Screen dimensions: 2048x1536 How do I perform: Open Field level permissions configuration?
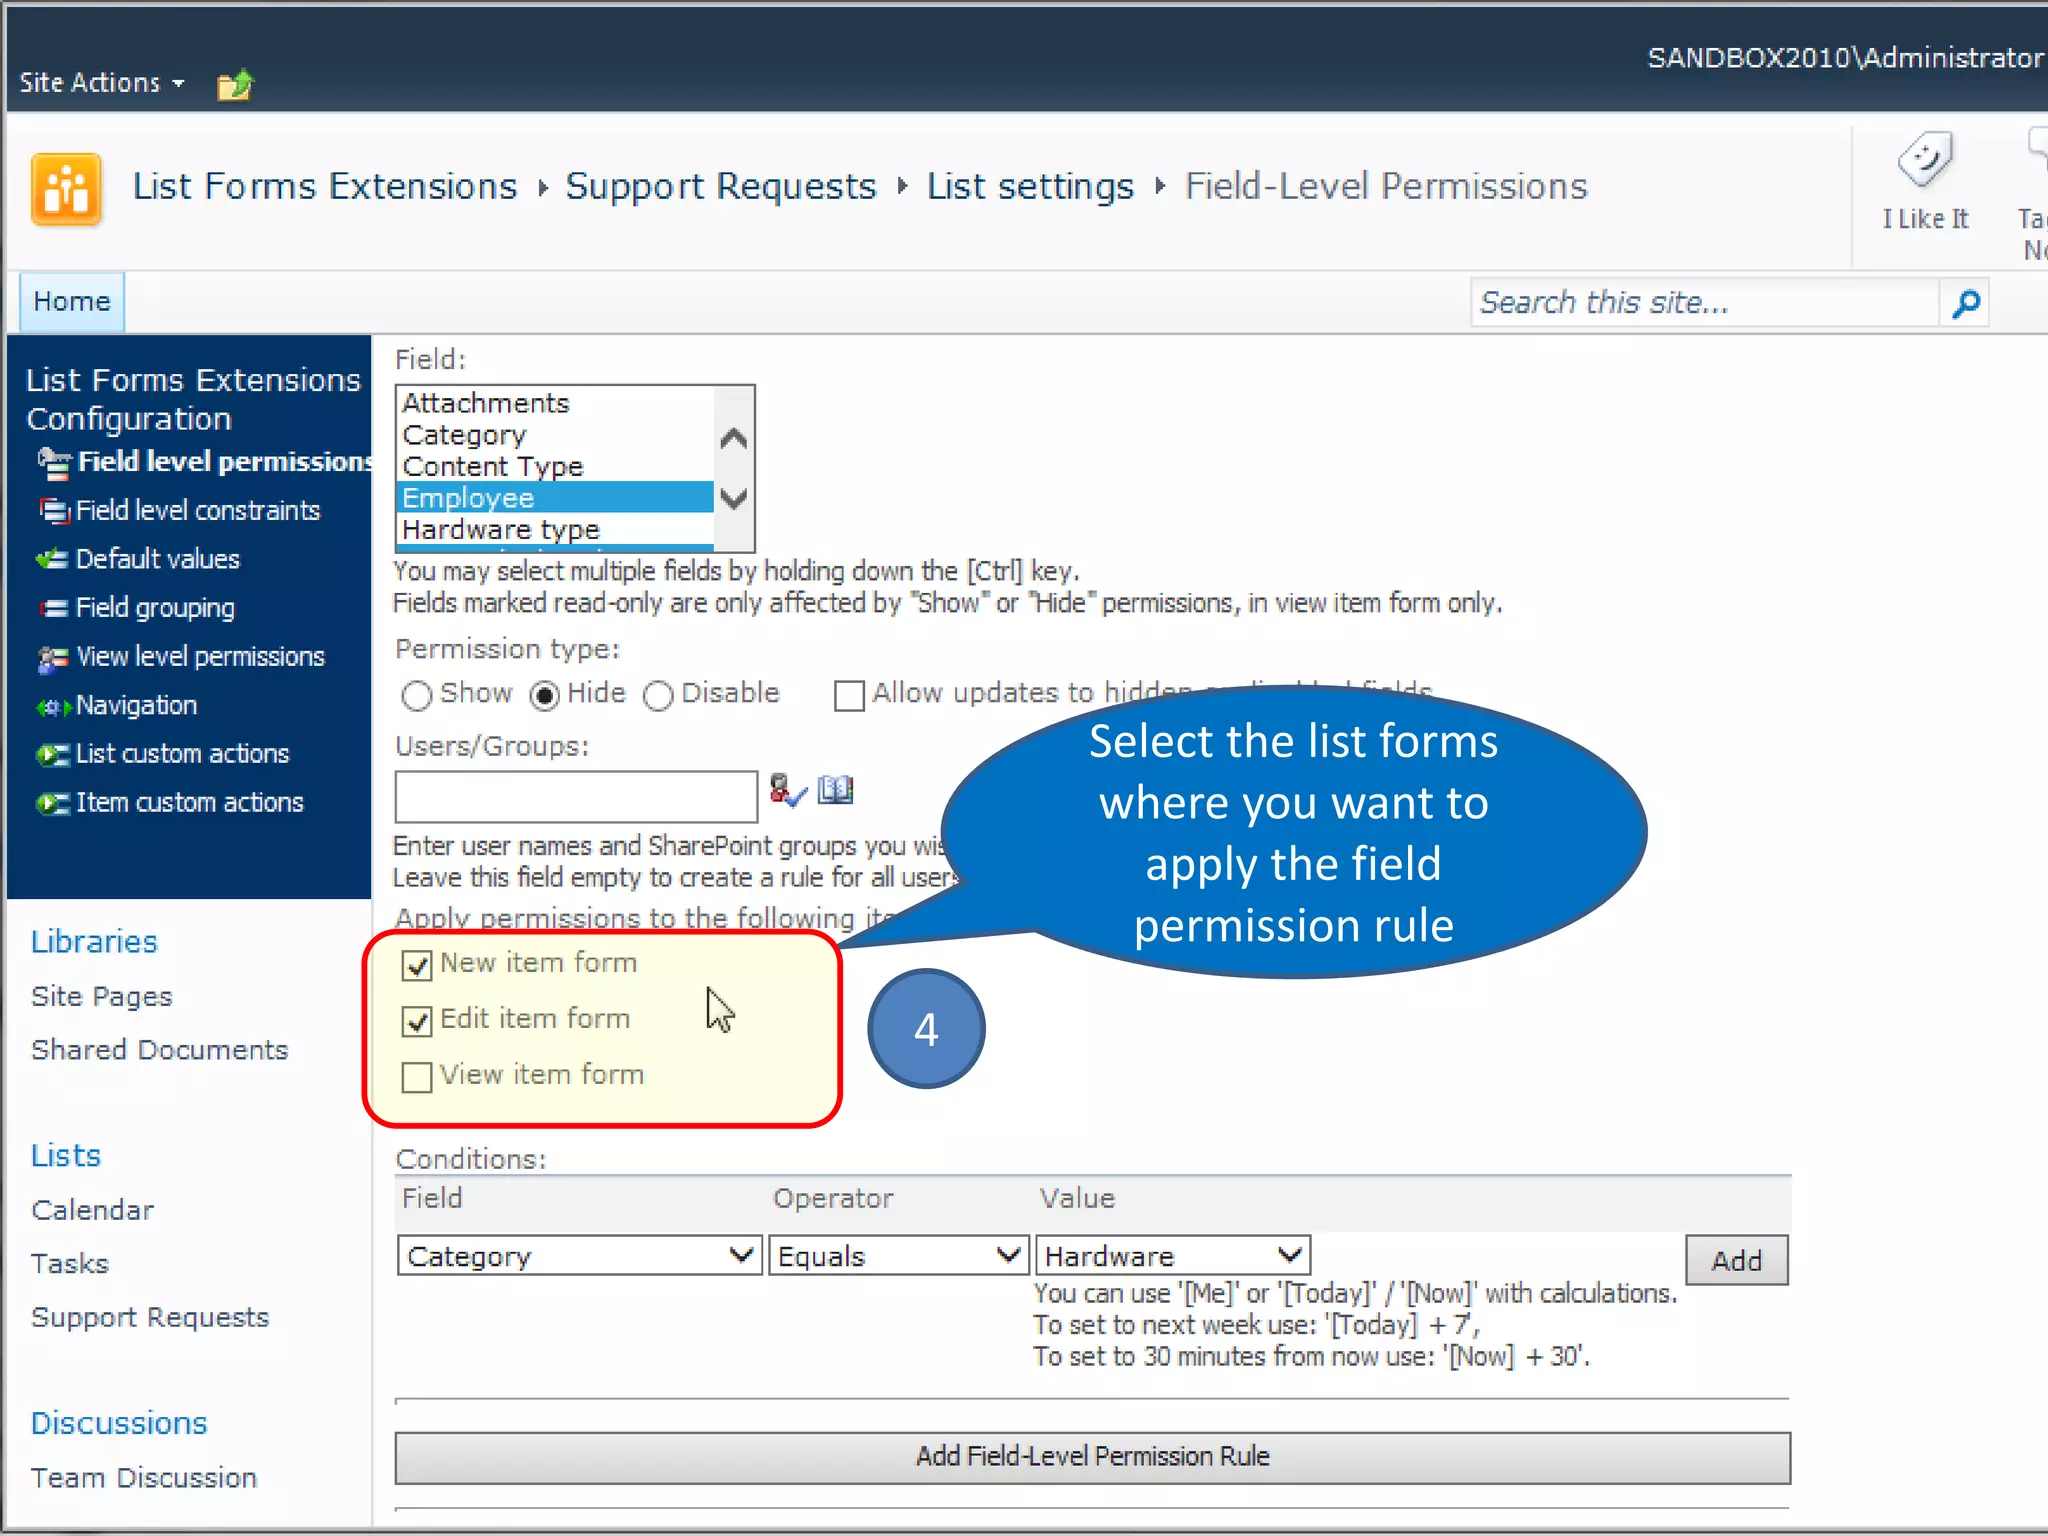point(226,462)
